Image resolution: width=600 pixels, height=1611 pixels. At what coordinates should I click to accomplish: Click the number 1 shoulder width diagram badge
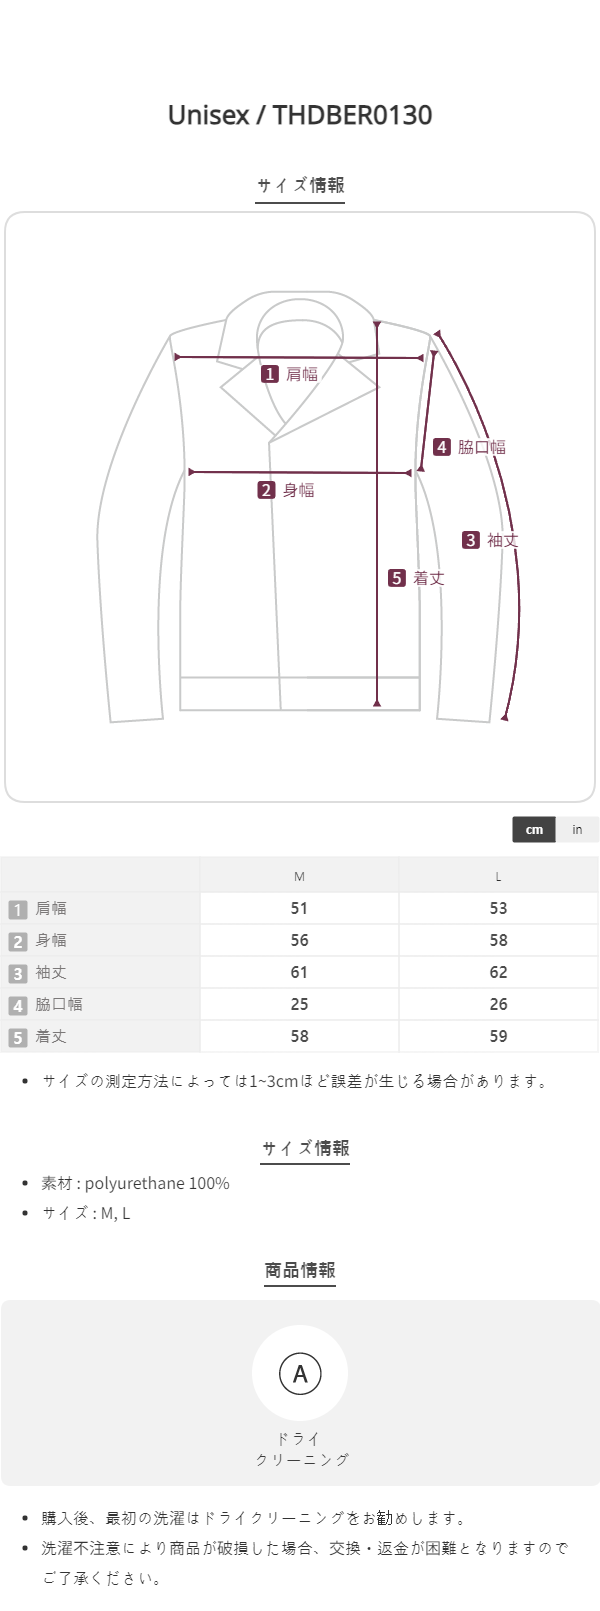pos(270,374)
